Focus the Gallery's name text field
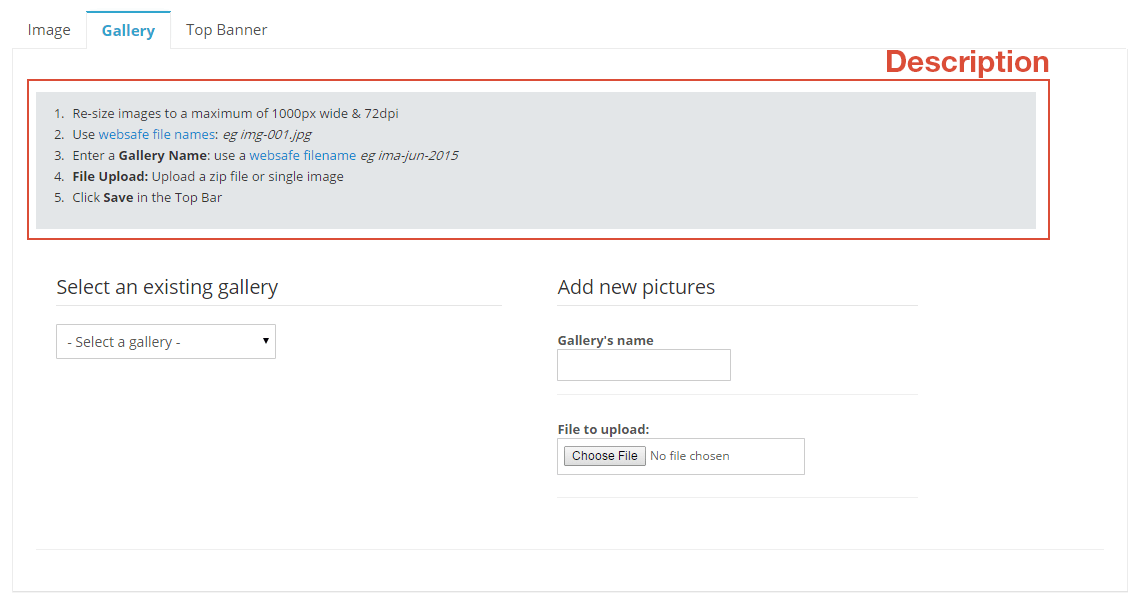This screenshot has width=1139, height=599. [644, 365]
